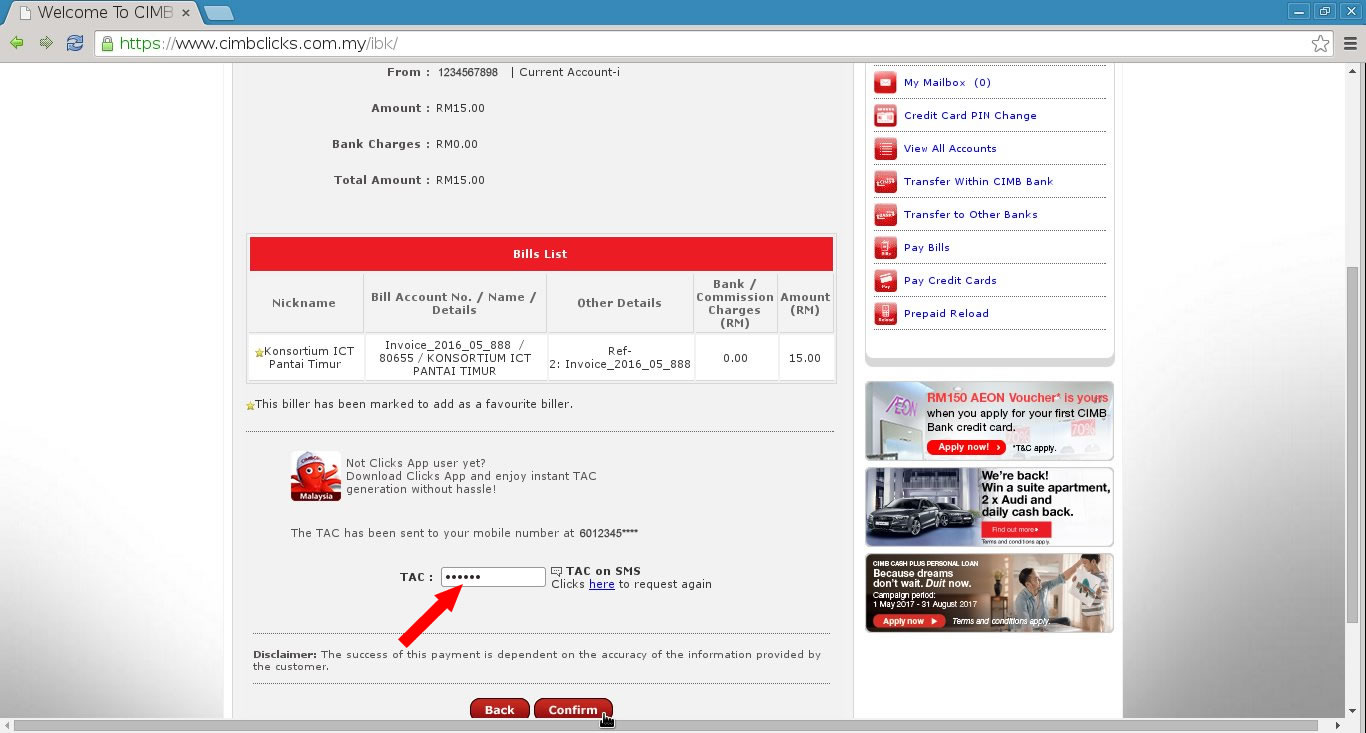Click Apply now on Cash Plus loan banner
1366x733 pixels.
coord(908,621)
